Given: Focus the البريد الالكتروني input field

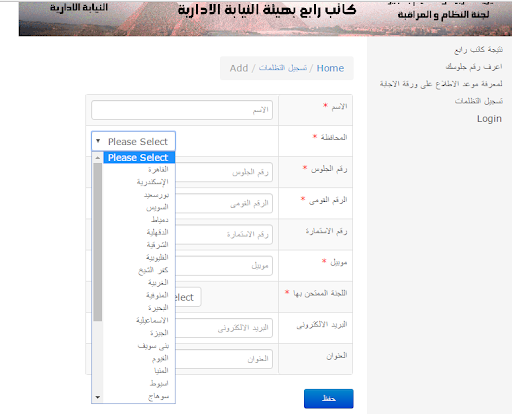Looking at the screenshot, I should tap(224, 328).
